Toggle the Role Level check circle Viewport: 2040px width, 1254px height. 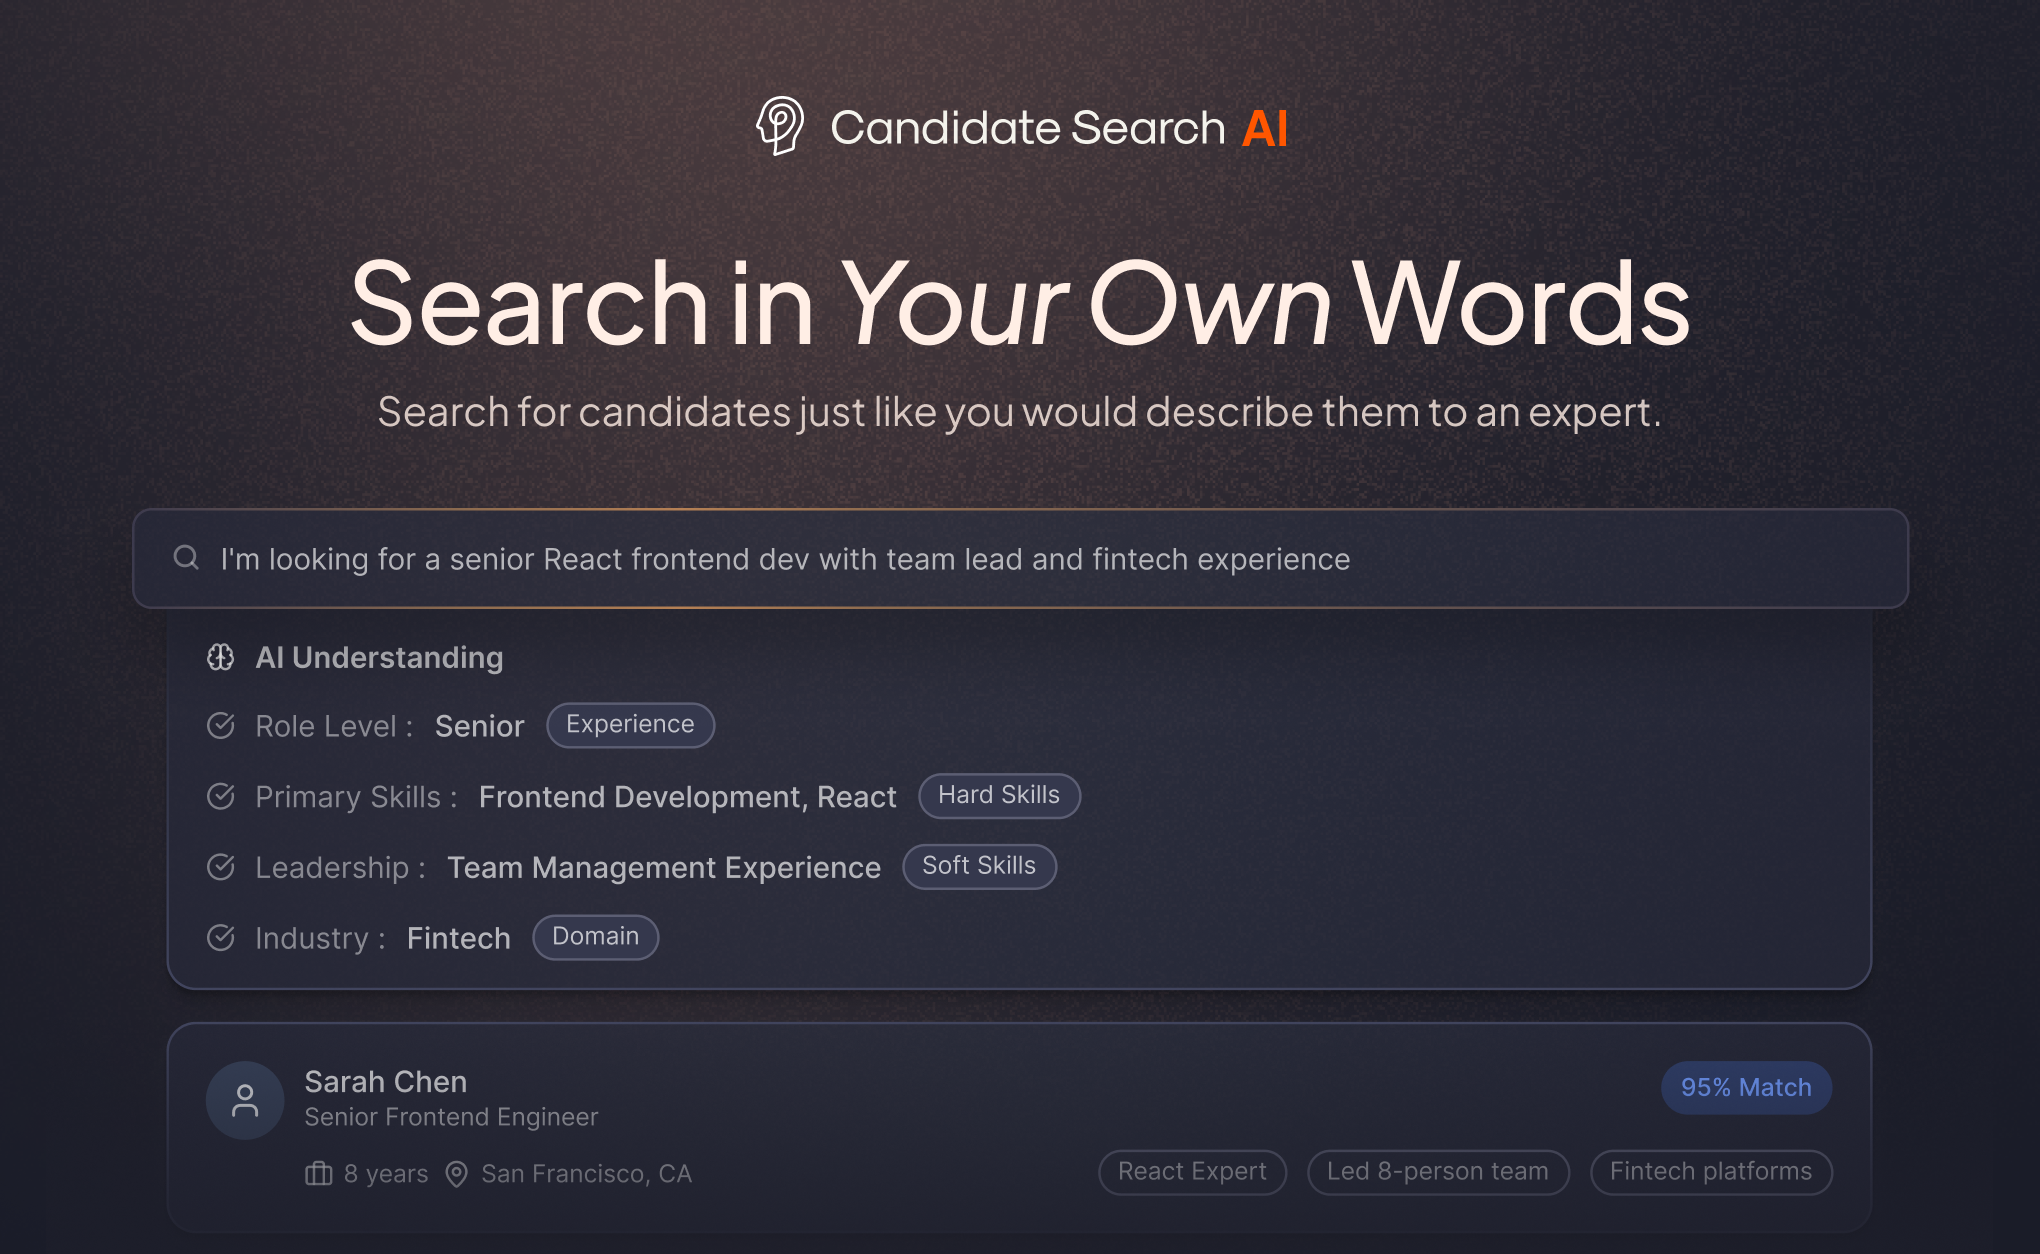pyautogui.click(x=220, y=726)
